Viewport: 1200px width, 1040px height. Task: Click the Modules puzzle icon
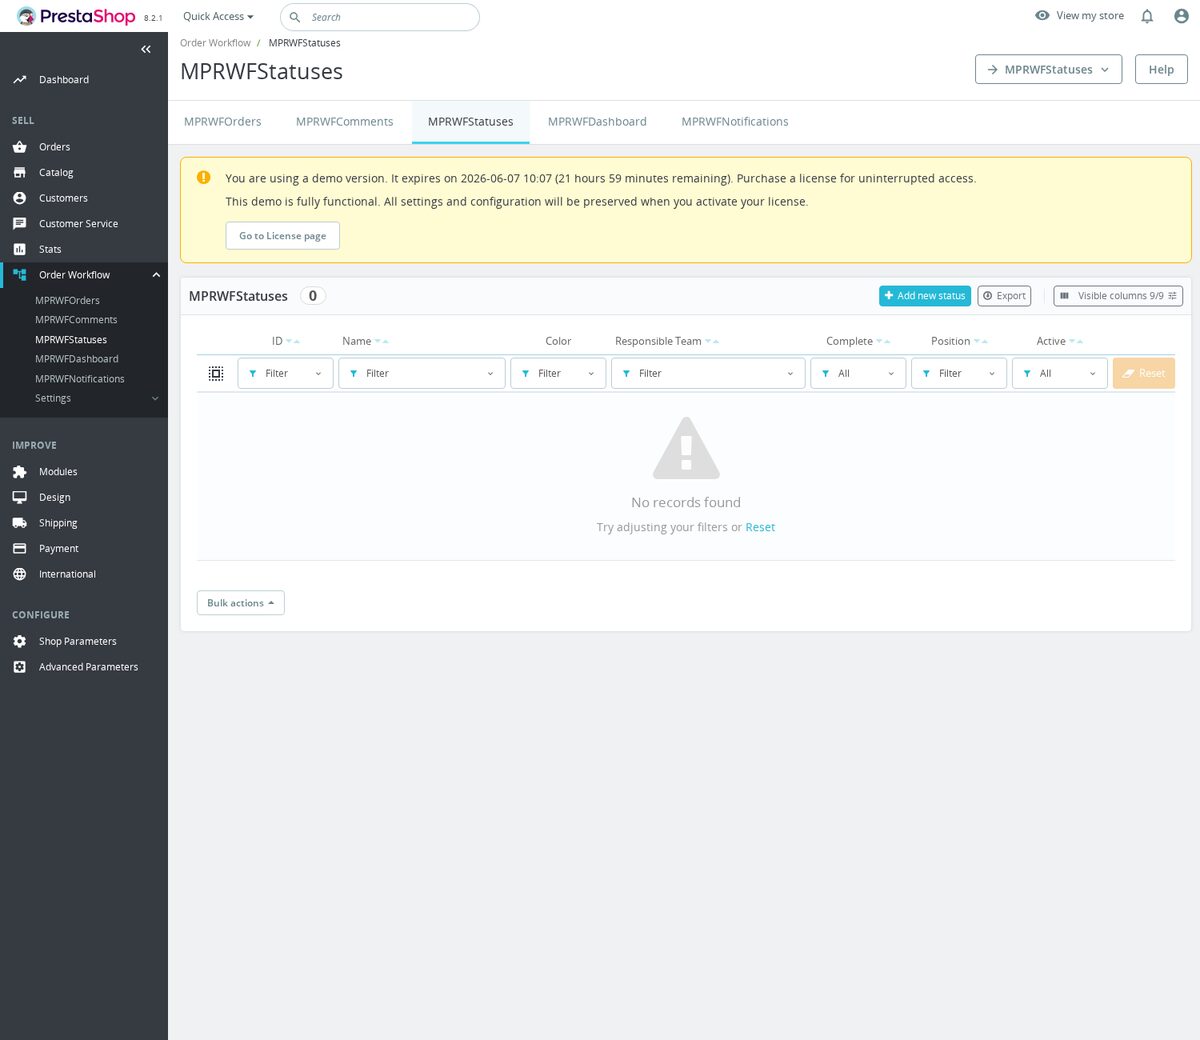(19, 472)
